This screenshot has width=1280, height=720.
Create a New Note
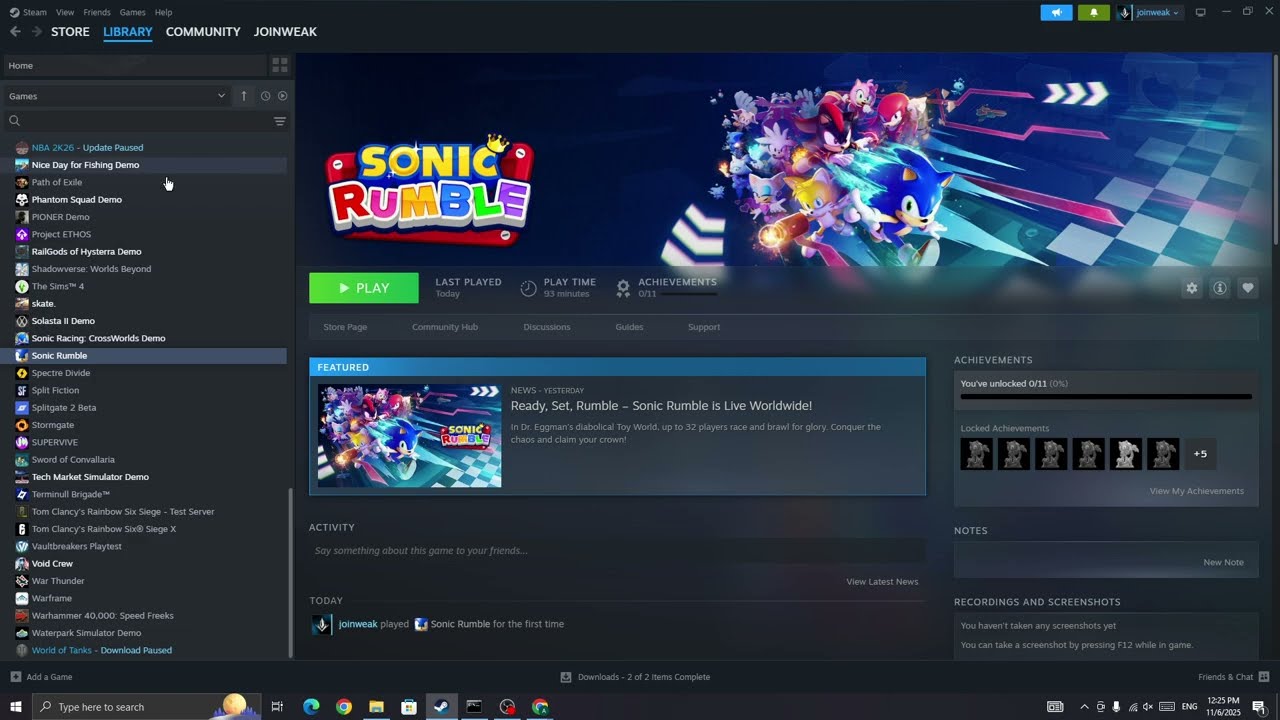coord(1224,562)
